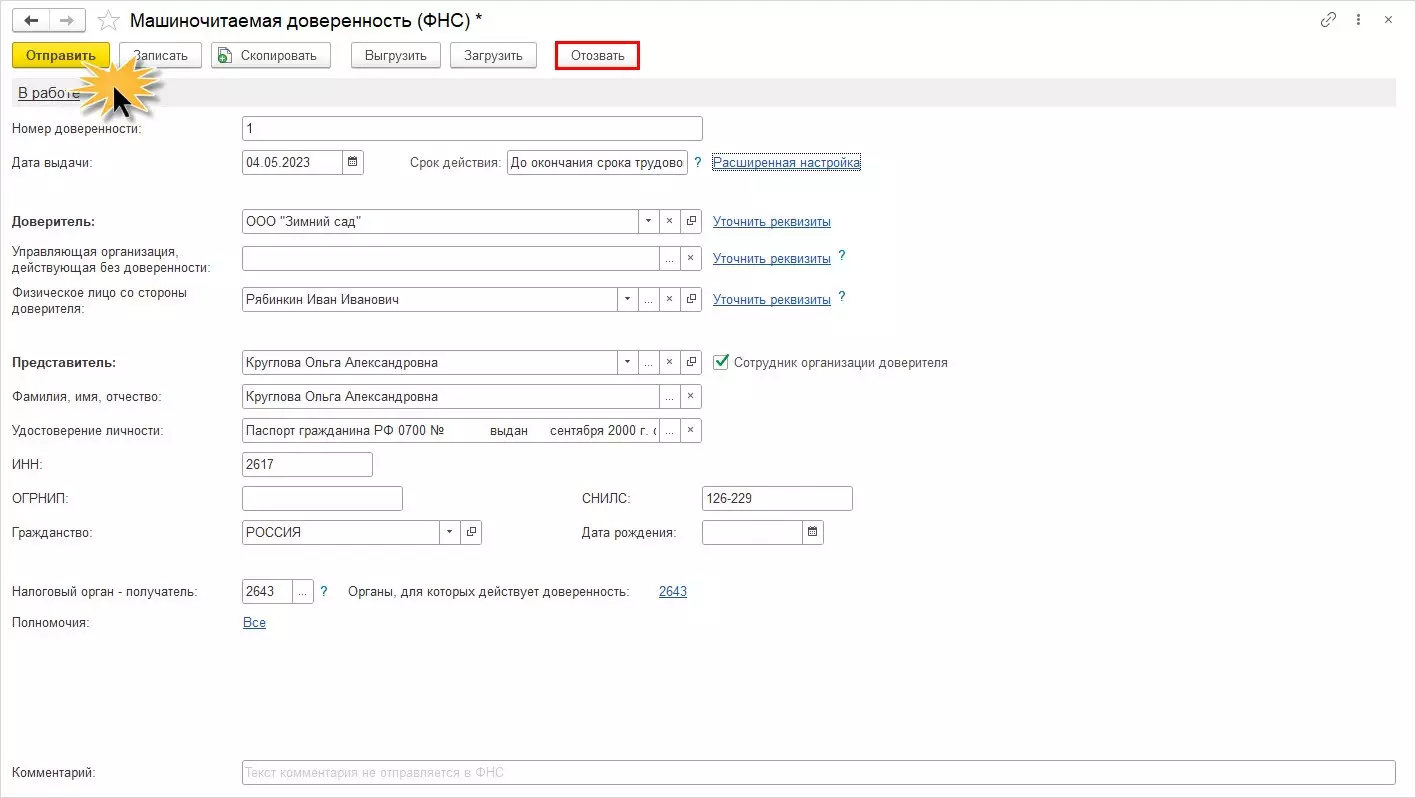Go forward with the right arrow button

67,20
